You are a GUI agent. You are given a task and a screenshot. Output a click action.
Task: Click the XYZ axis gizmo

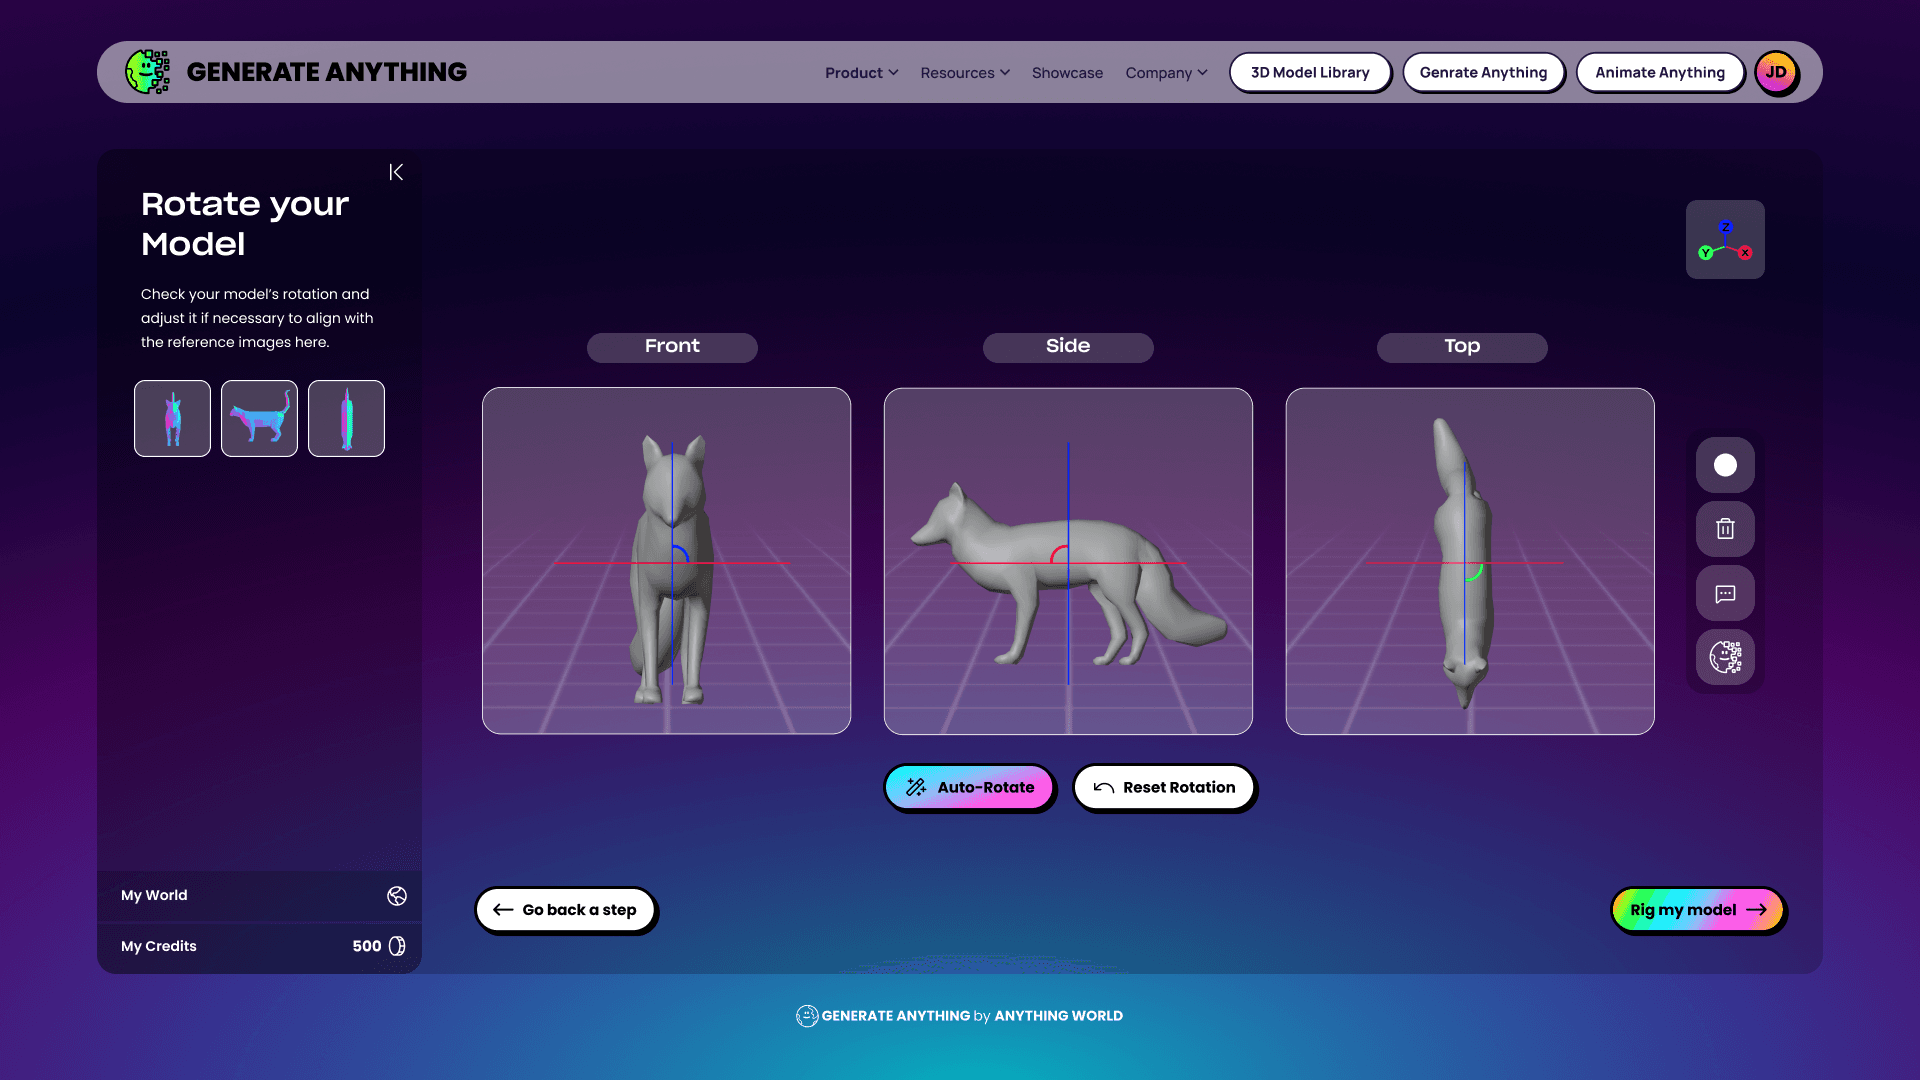coord(1725,240)
